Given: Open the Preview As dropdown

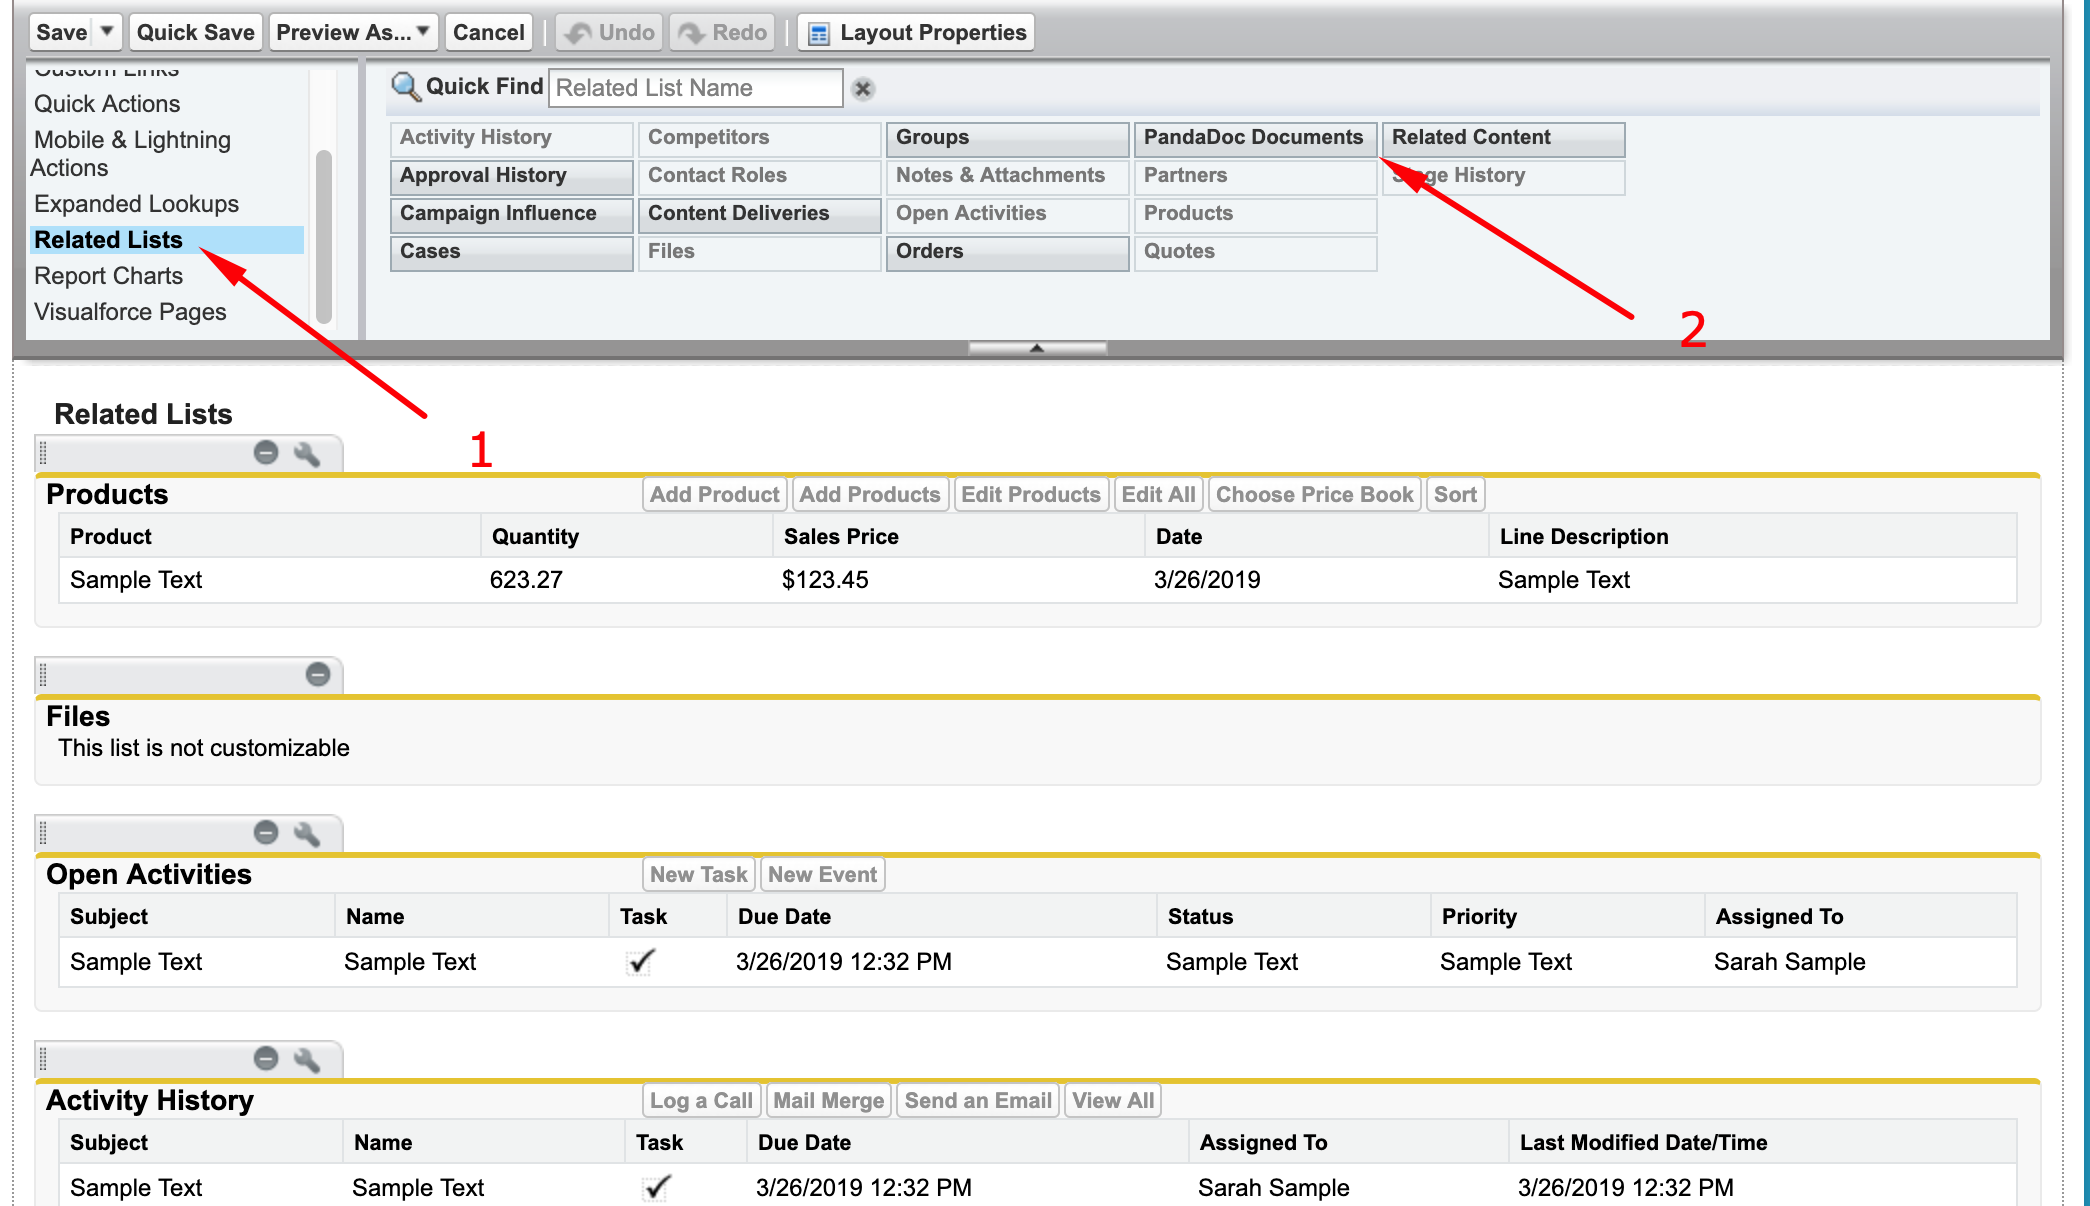Looking at the screenshot, I should pos(354,32).
